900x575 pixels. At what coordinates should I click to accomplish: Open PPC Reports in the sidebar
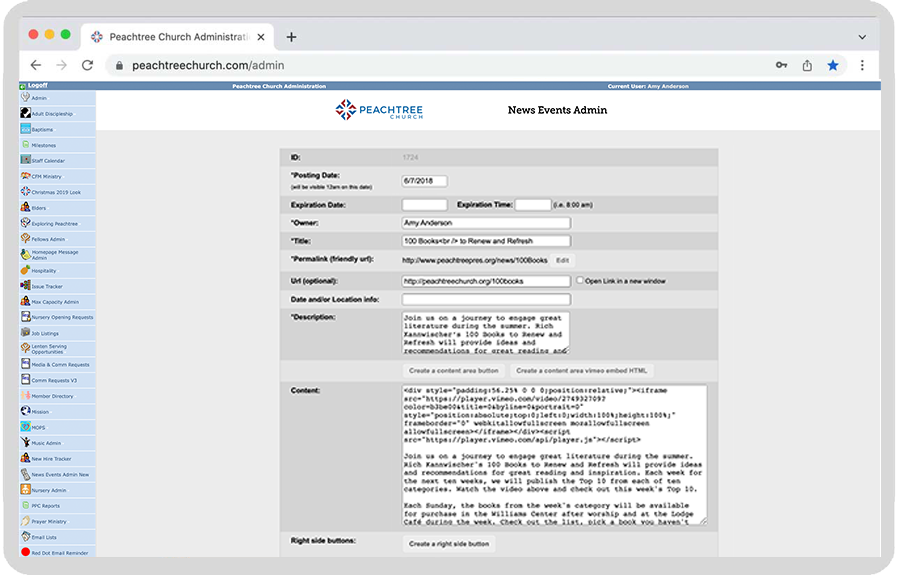click(x=45, y=506)
